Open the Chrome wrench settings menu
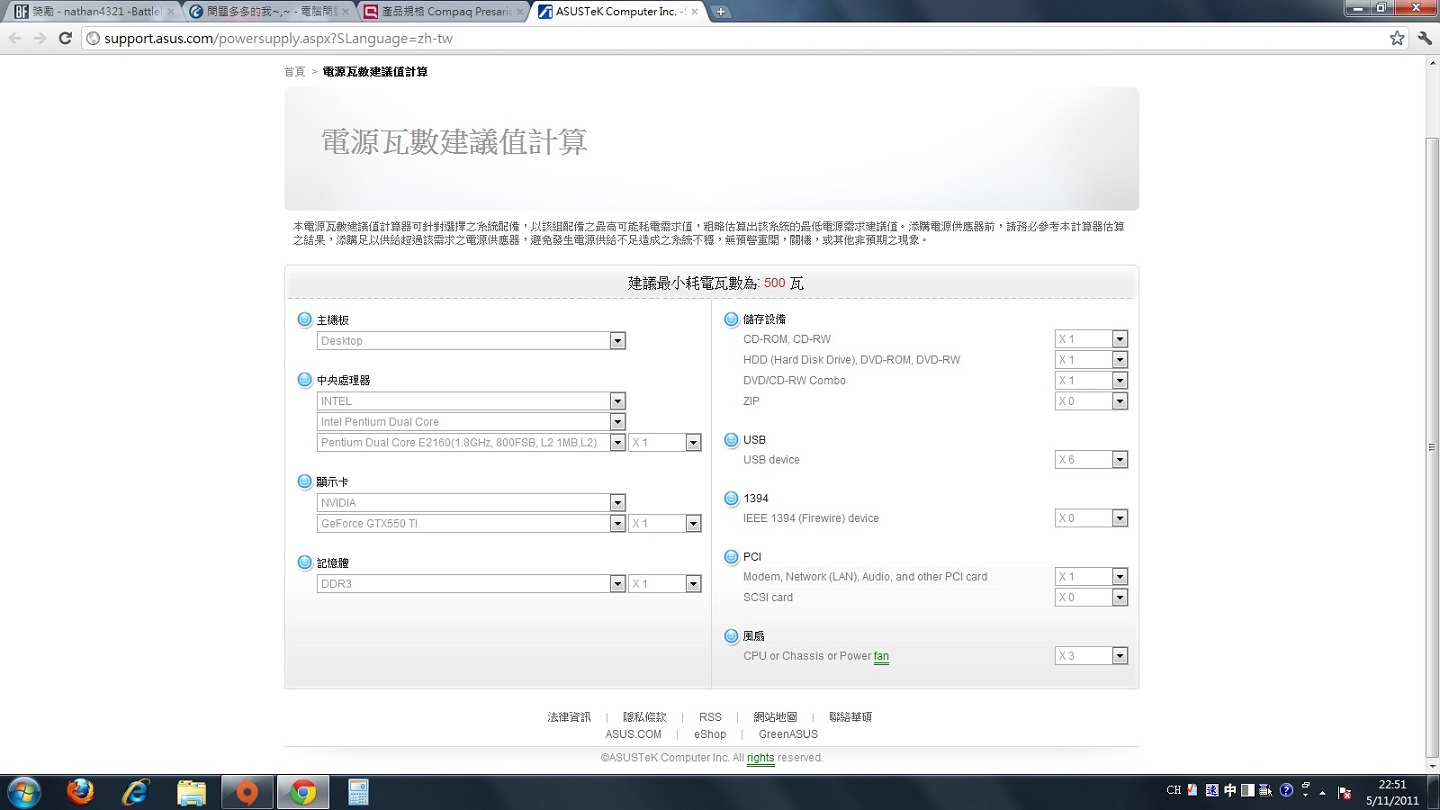The width and height of the screenshot is (1440, 810). pyautogui.click(x=1425, y=38)
